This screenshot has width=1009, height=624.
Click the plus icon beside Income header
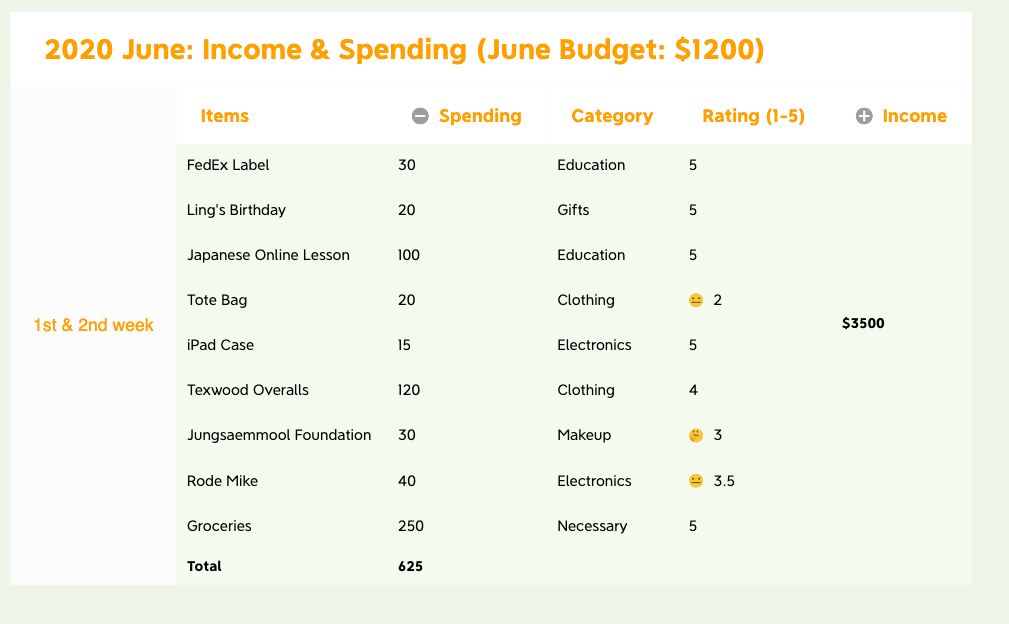(x=864, y=116)
